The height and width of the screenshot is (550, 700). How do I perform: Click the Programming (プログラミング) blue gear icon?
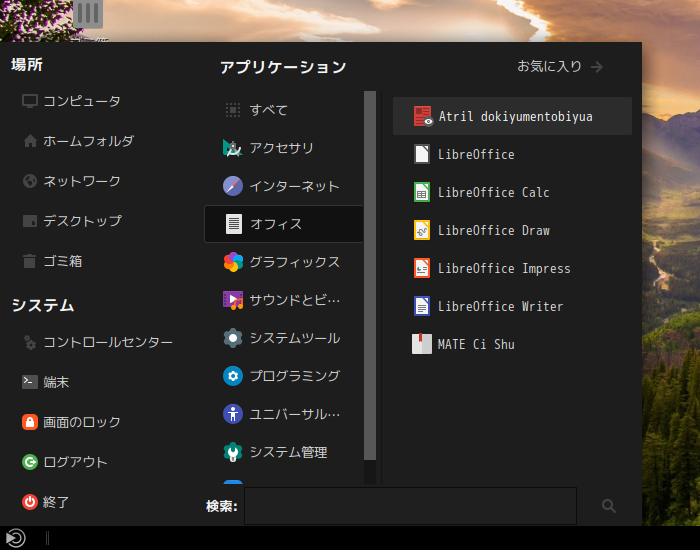pyautogui.click(x=233, y=376)
